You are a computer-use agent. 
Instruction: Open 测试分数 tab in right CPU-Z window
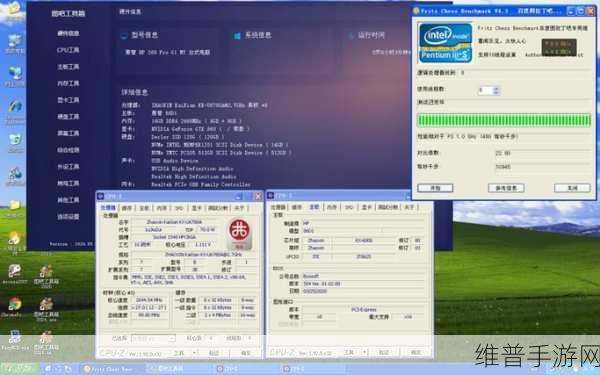(x=388, y=207)
